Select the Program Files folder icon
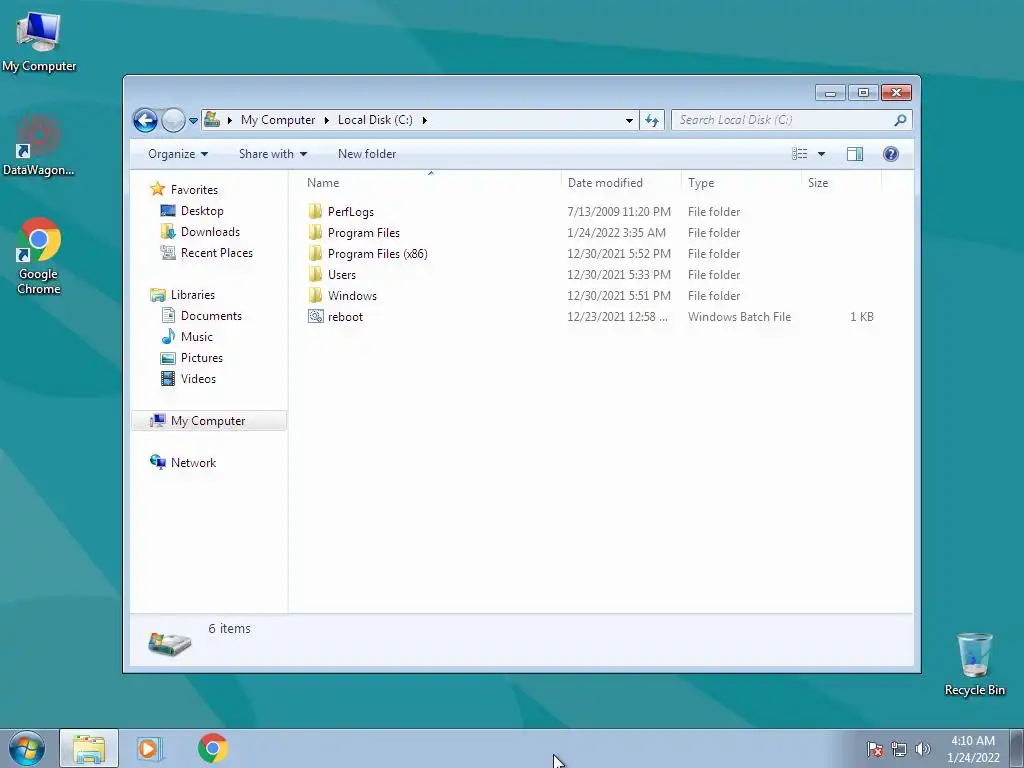This screenshot has height=768, width=1024. 315,232
